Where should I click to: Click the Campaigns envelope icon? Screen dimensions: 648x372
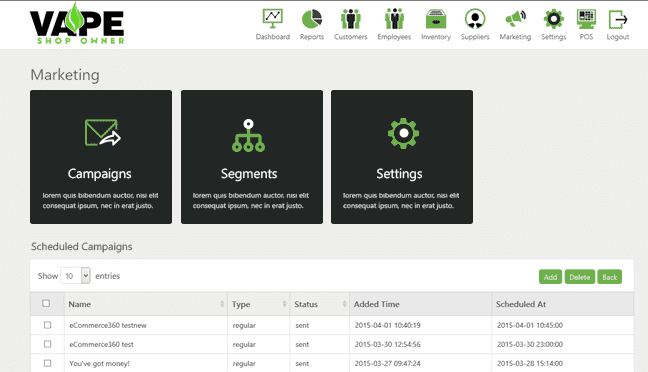click(102, 133)
